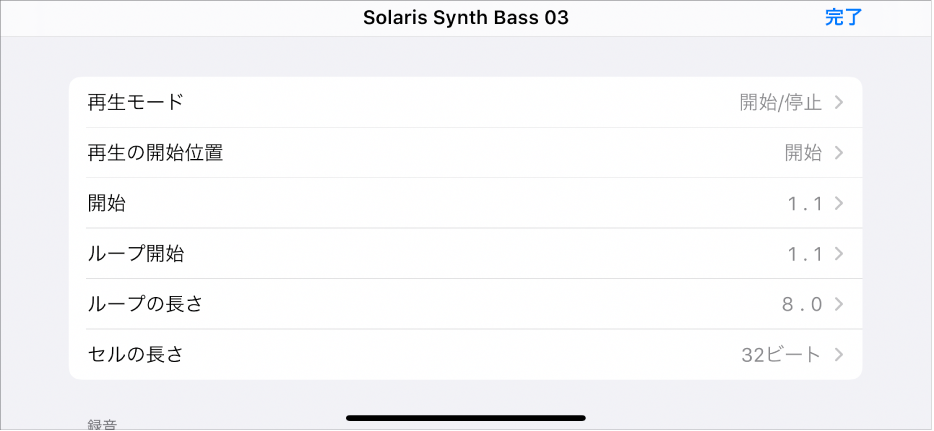Tap the chevron for ループ開始
This screenshot has height=431, width=934.
coord(839,254)
